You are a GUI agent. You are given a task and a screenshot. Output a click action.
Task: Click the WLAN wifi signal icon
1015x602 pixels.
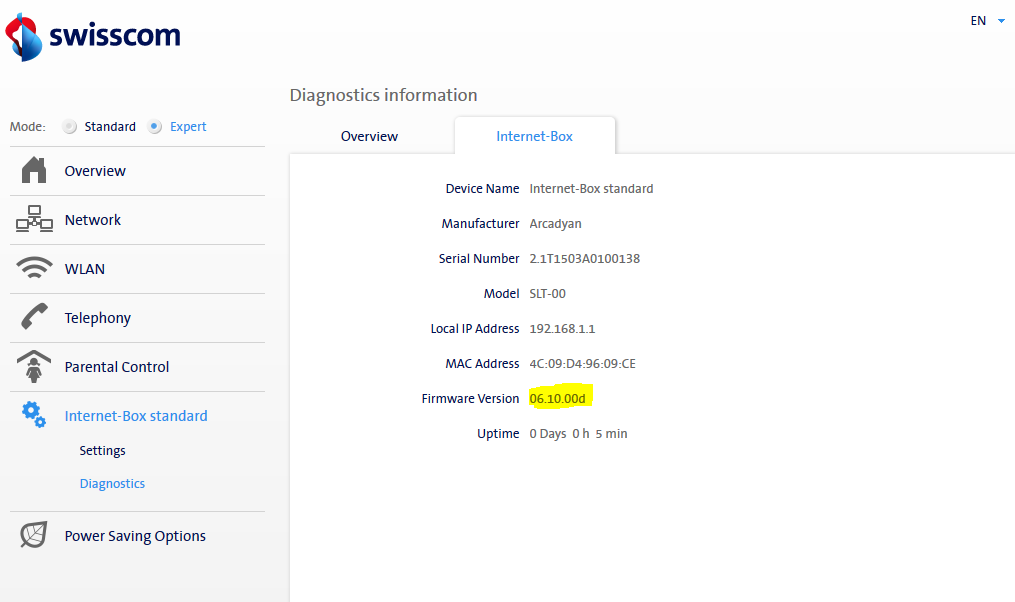click(x=34, y=269)
